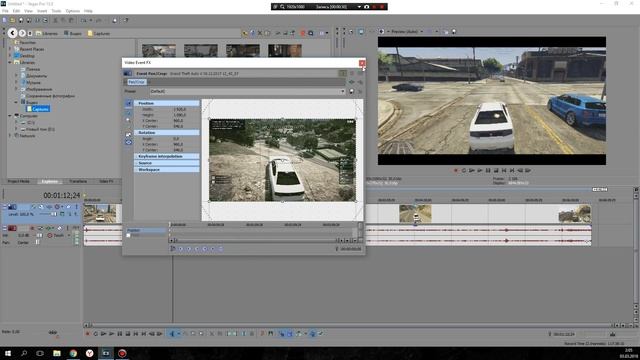Create new project from main toolbar
The height and width of the screenshot is (360, 640).
tap(4, 20)
